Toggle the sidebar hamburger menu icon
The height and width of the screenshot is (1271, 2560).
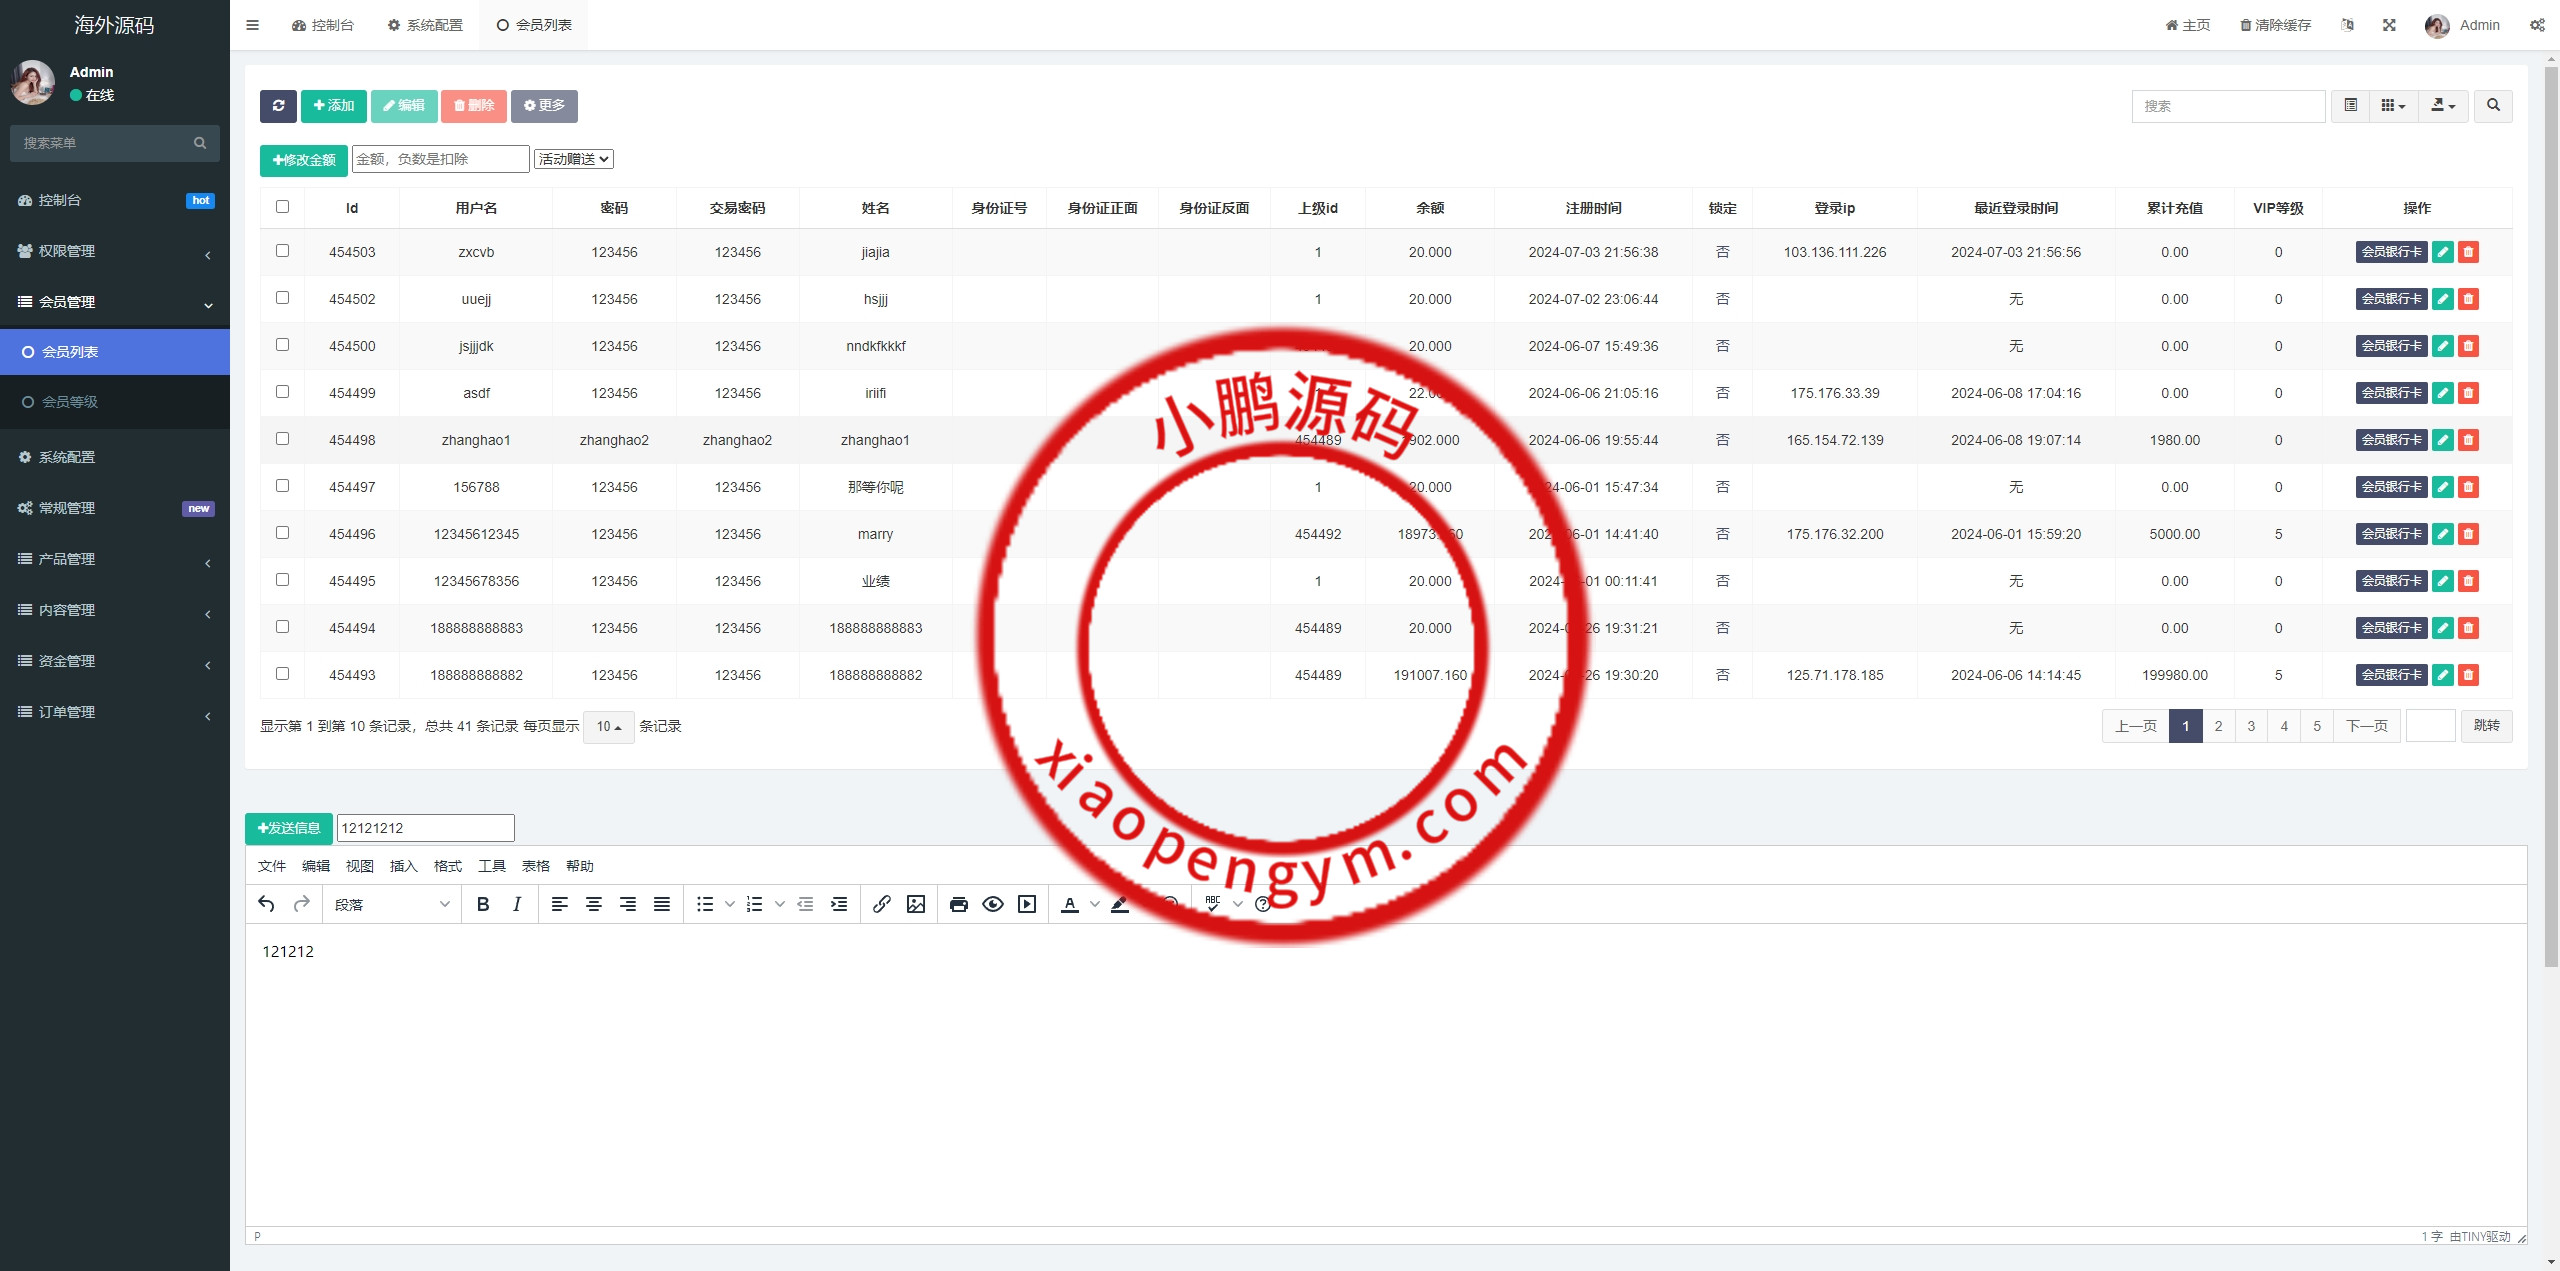(x=252, y=25)
